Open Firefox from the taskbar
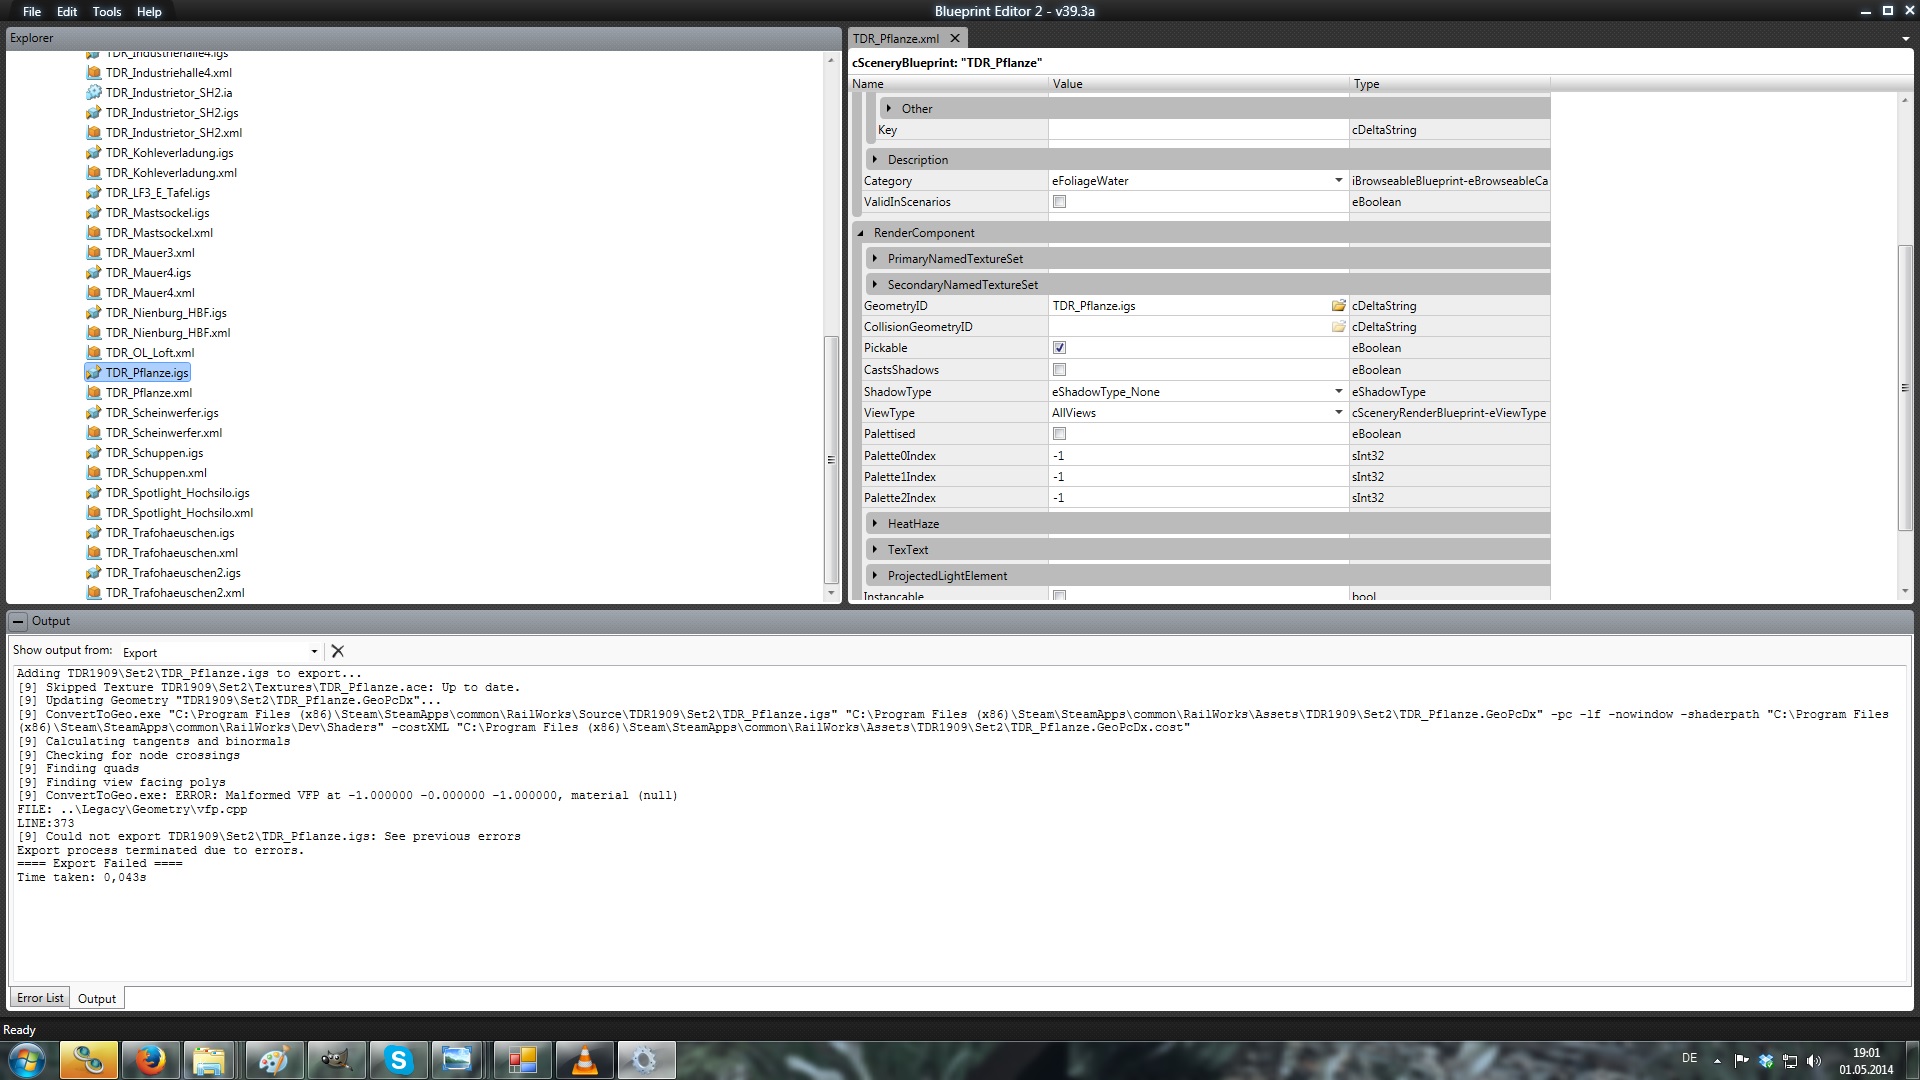The height and width of the screenshot is (1080, 1920). tap(150, 1060)
